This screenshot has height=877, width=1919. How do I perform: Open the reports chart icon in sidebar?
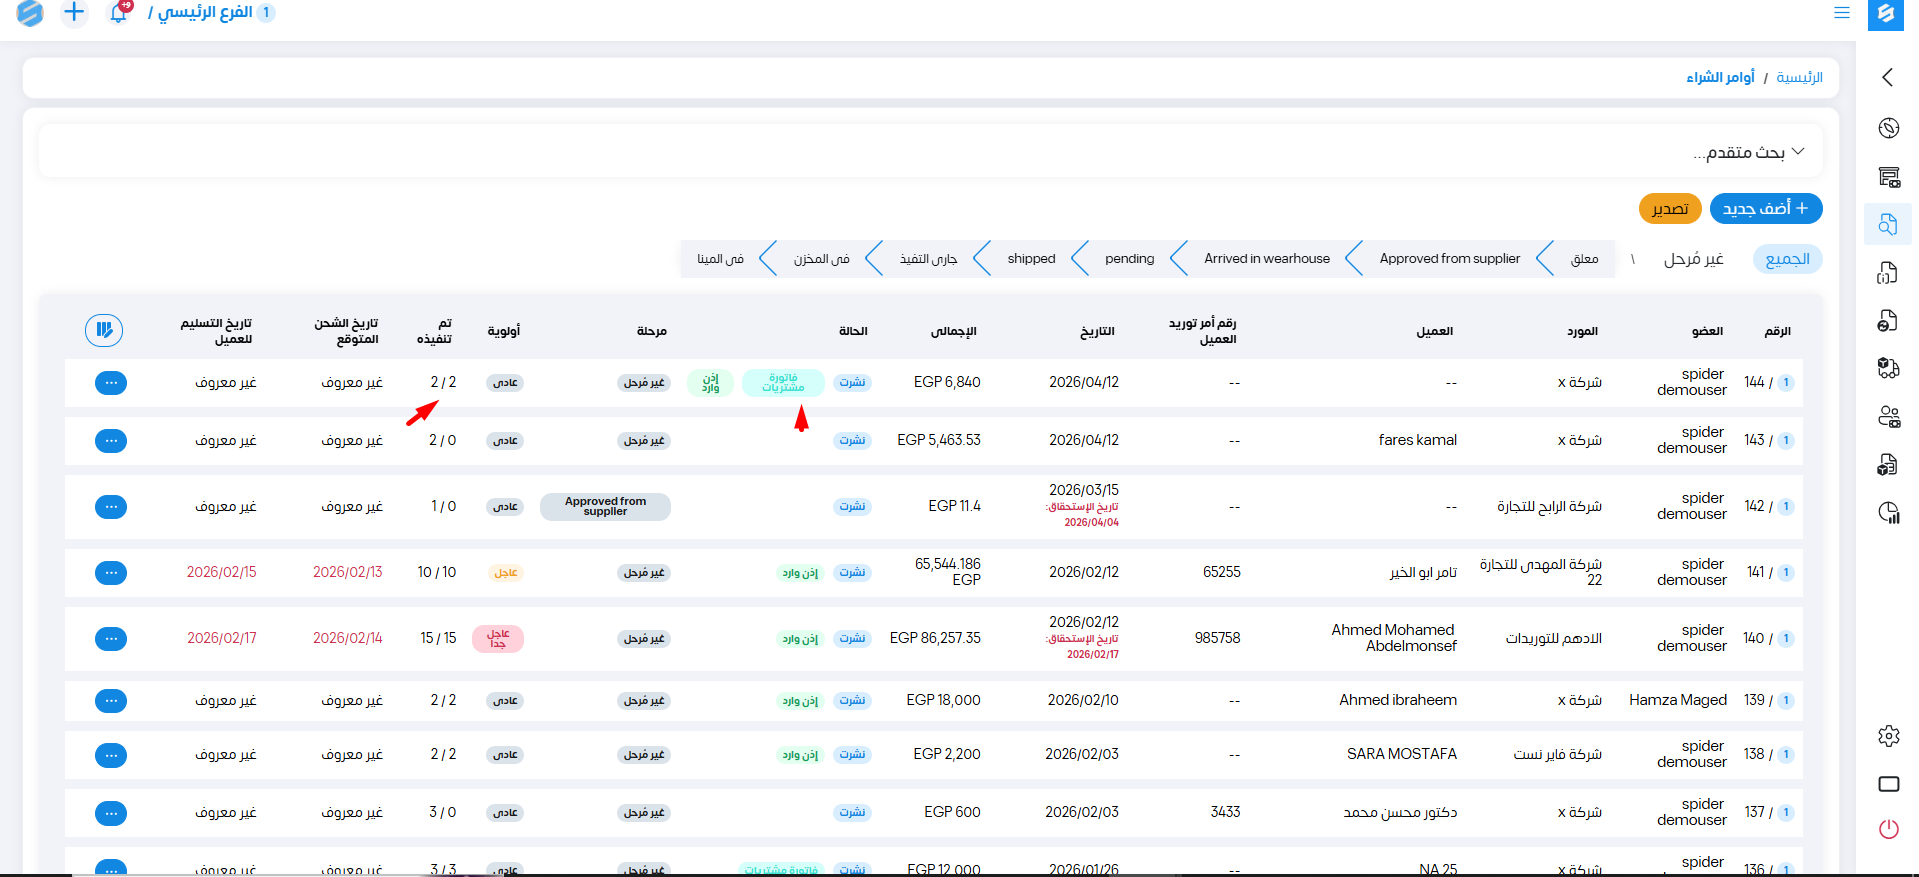pos(1888,513)
